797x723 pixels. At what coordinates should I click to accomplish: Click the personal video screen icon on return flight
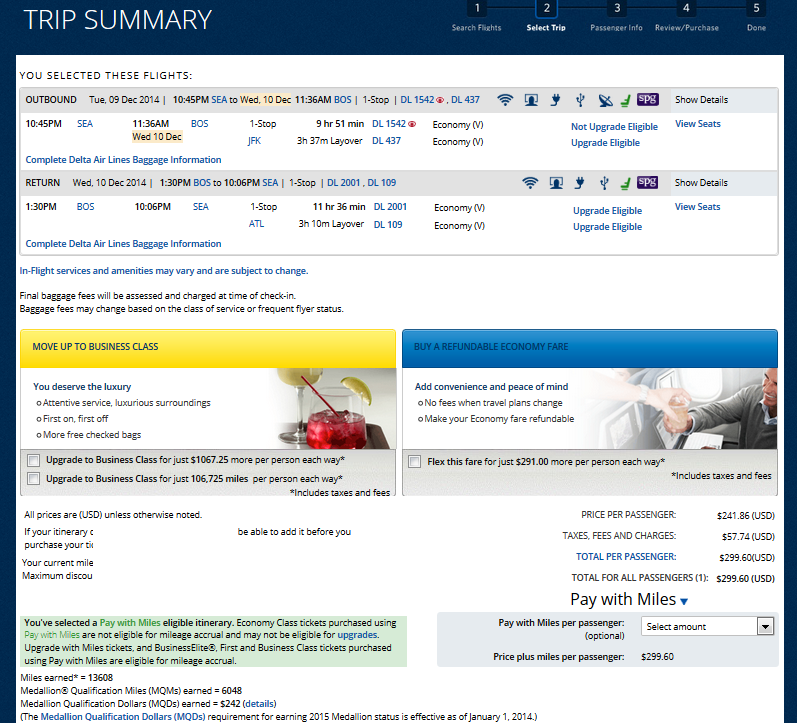(555, 183)
